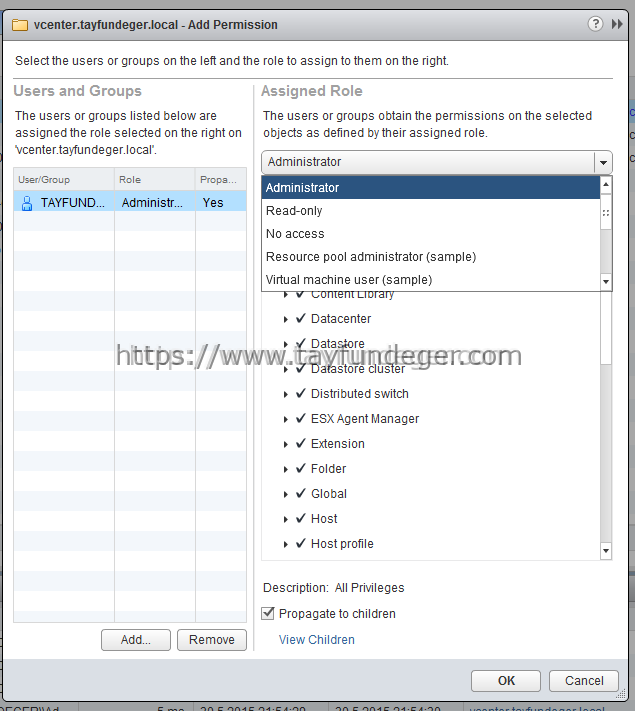This screenshot has width=635, height=711.
Task: Click role list scrollbar up arrow
Action: [606, 184]
